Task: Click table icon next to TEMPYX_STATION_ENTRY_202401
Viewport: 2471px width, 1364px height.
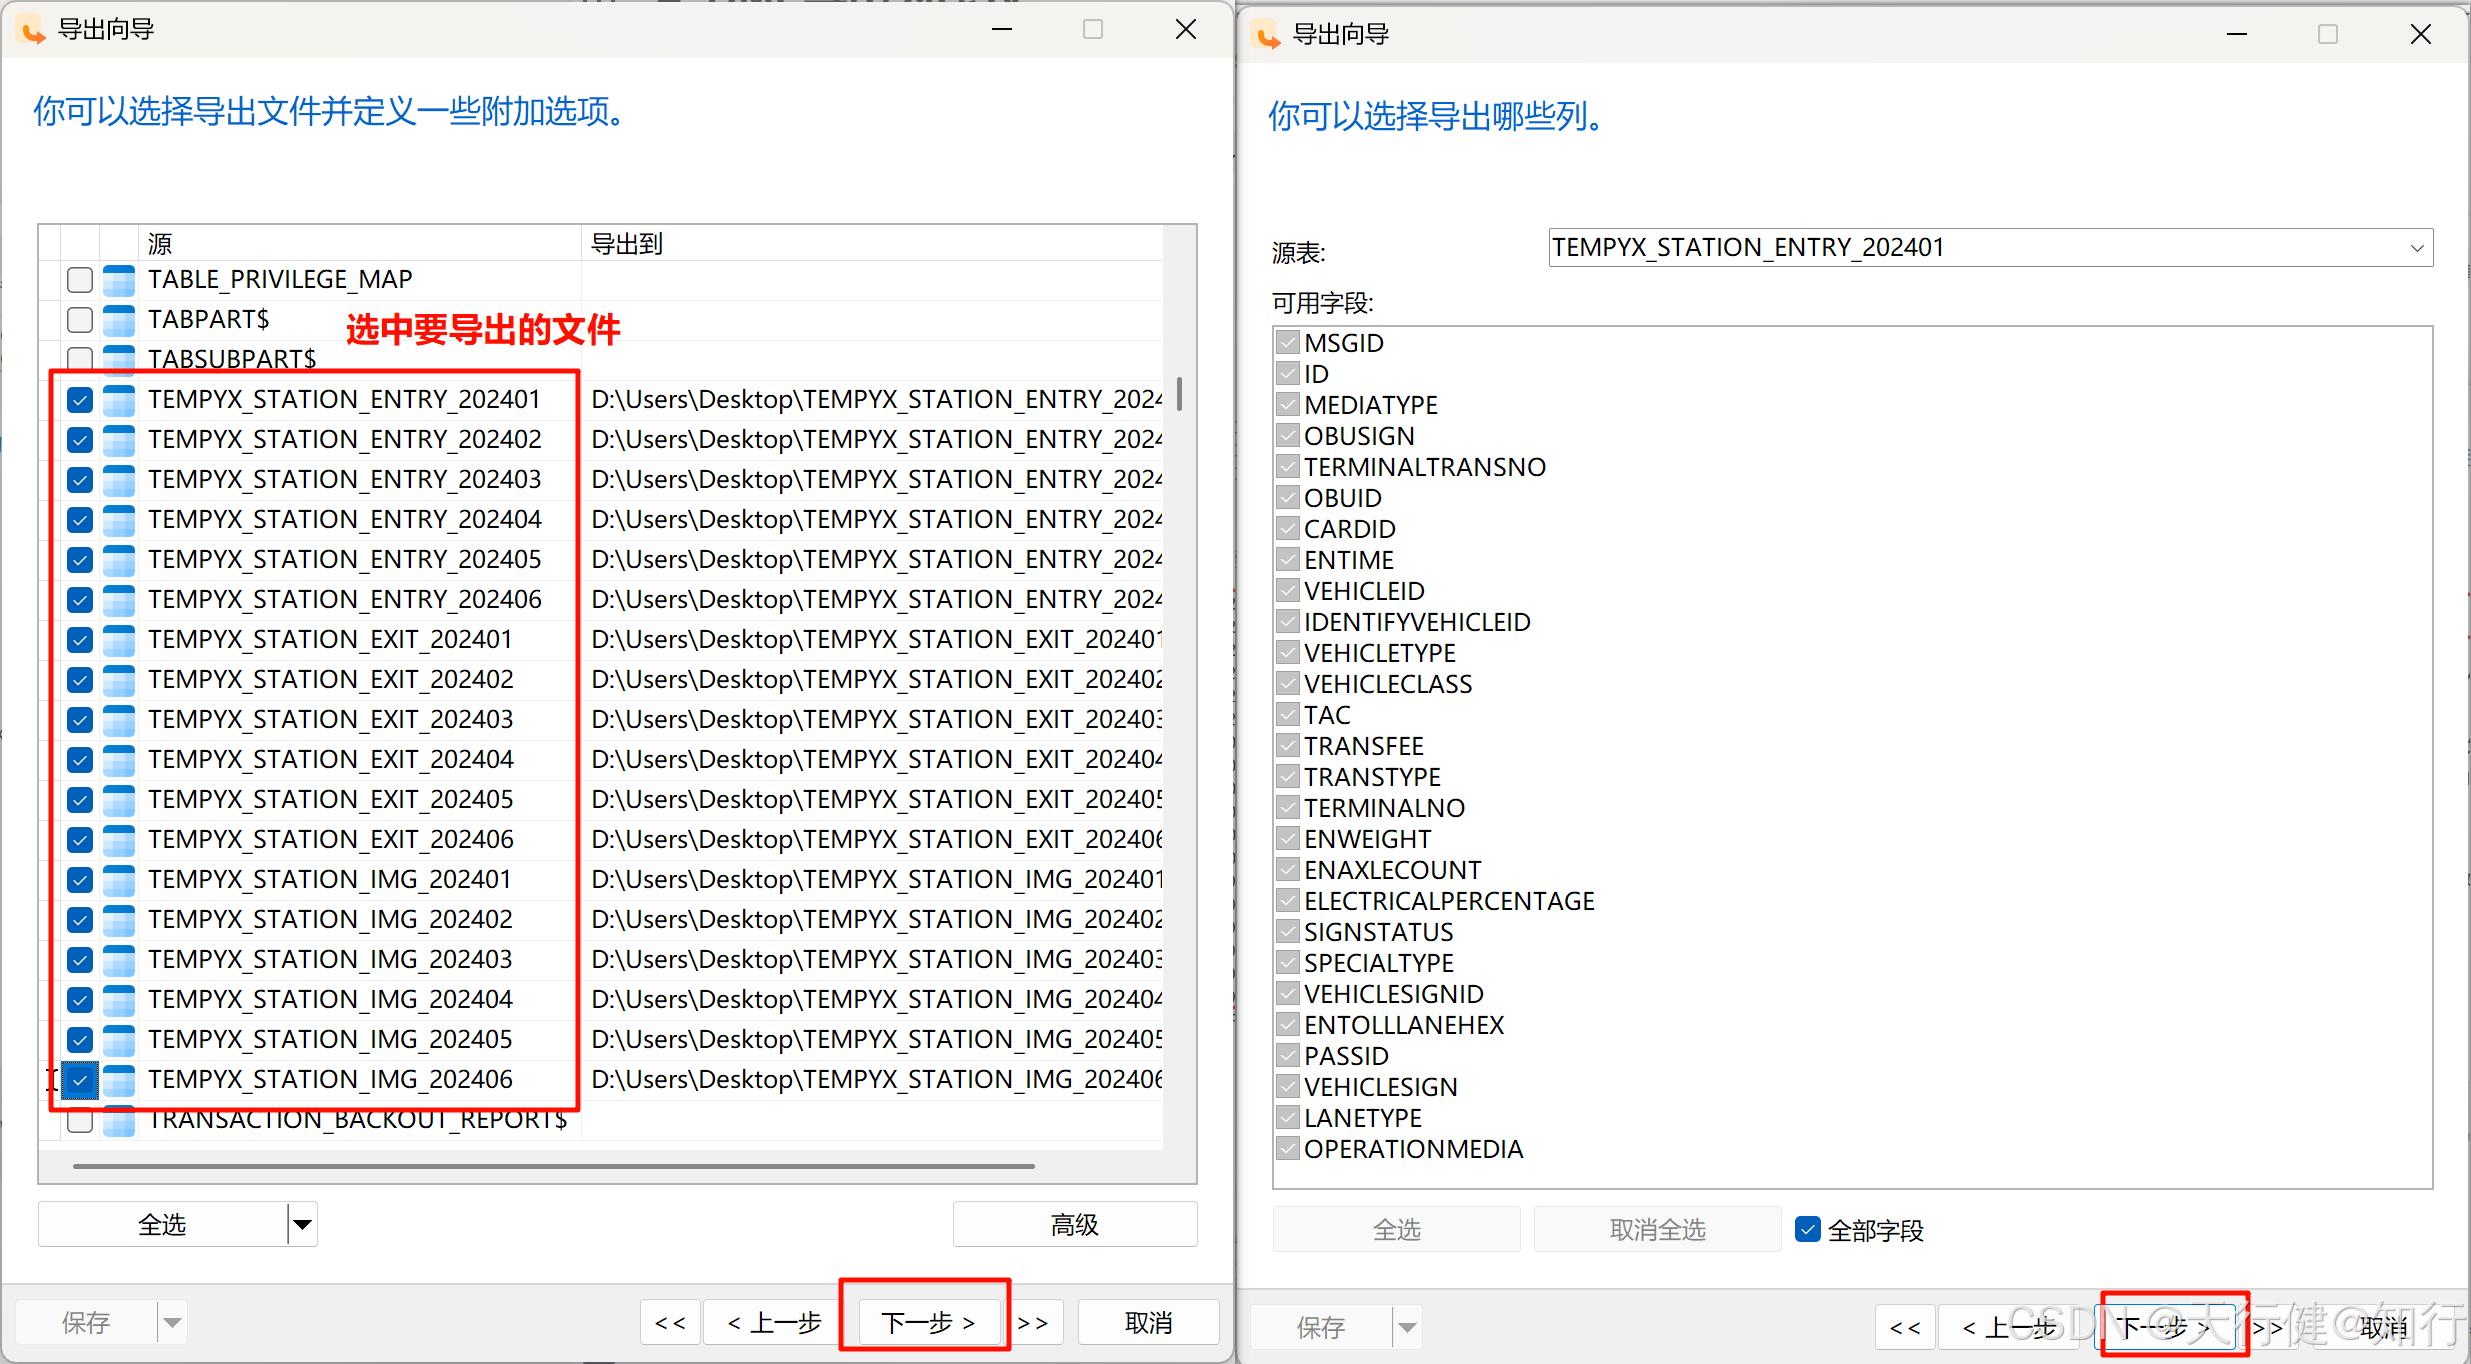Action: point(119,400)
